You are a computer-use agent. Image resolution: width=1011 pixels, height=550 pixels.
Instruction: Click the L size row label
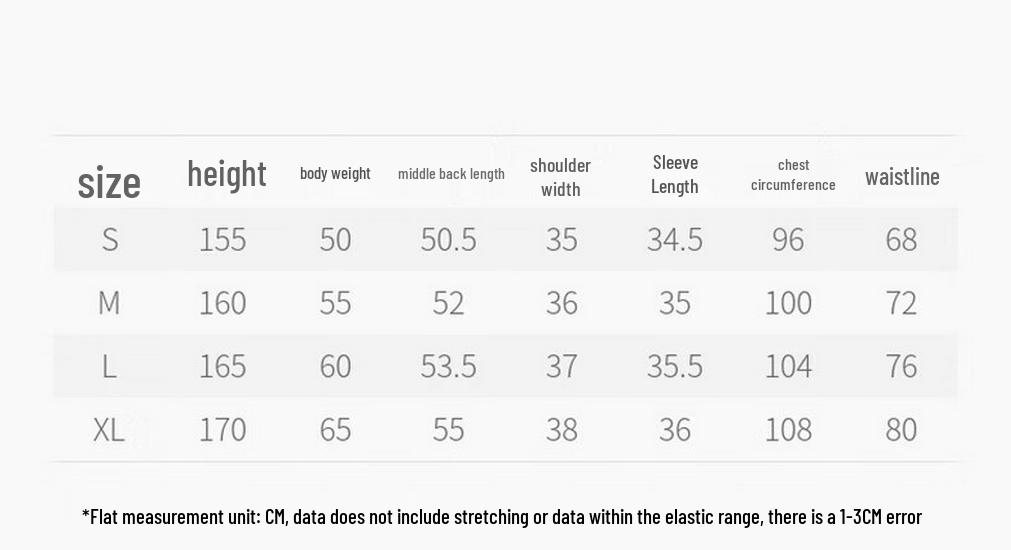coord(109,366)
